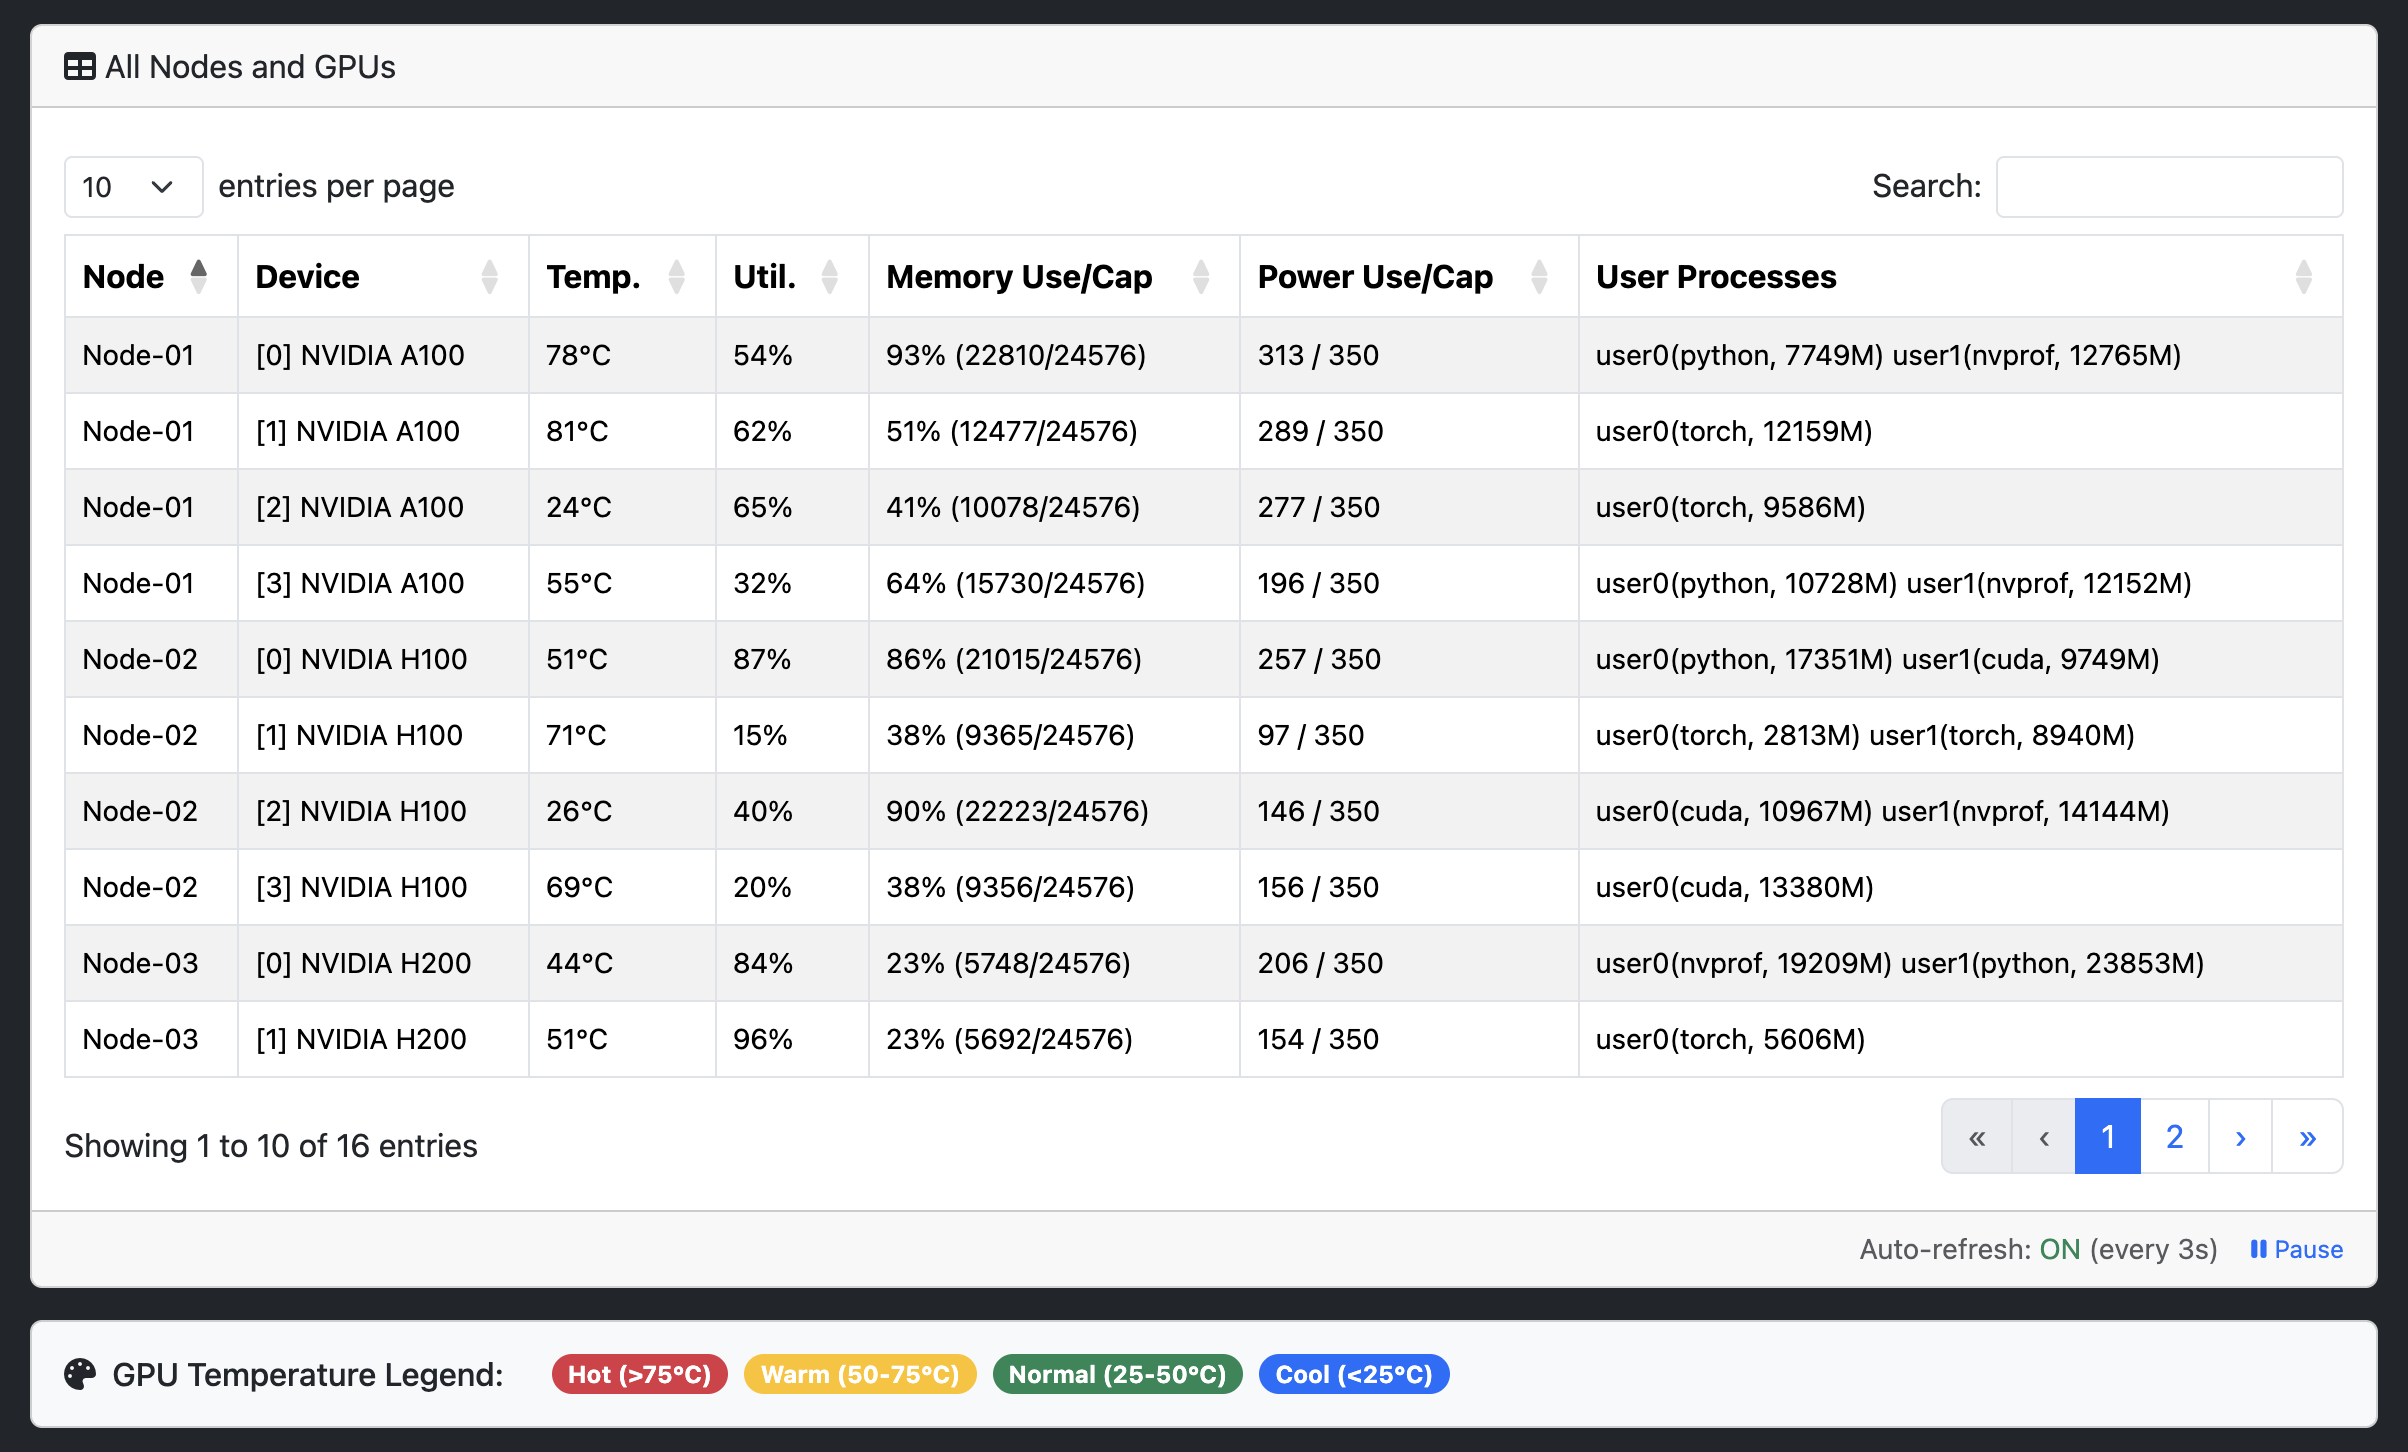Open page 2 of the table
Image resolution: width=2408 pixels, height=1452 pixels.
pyautogui.click(x=2174, y=1137)
